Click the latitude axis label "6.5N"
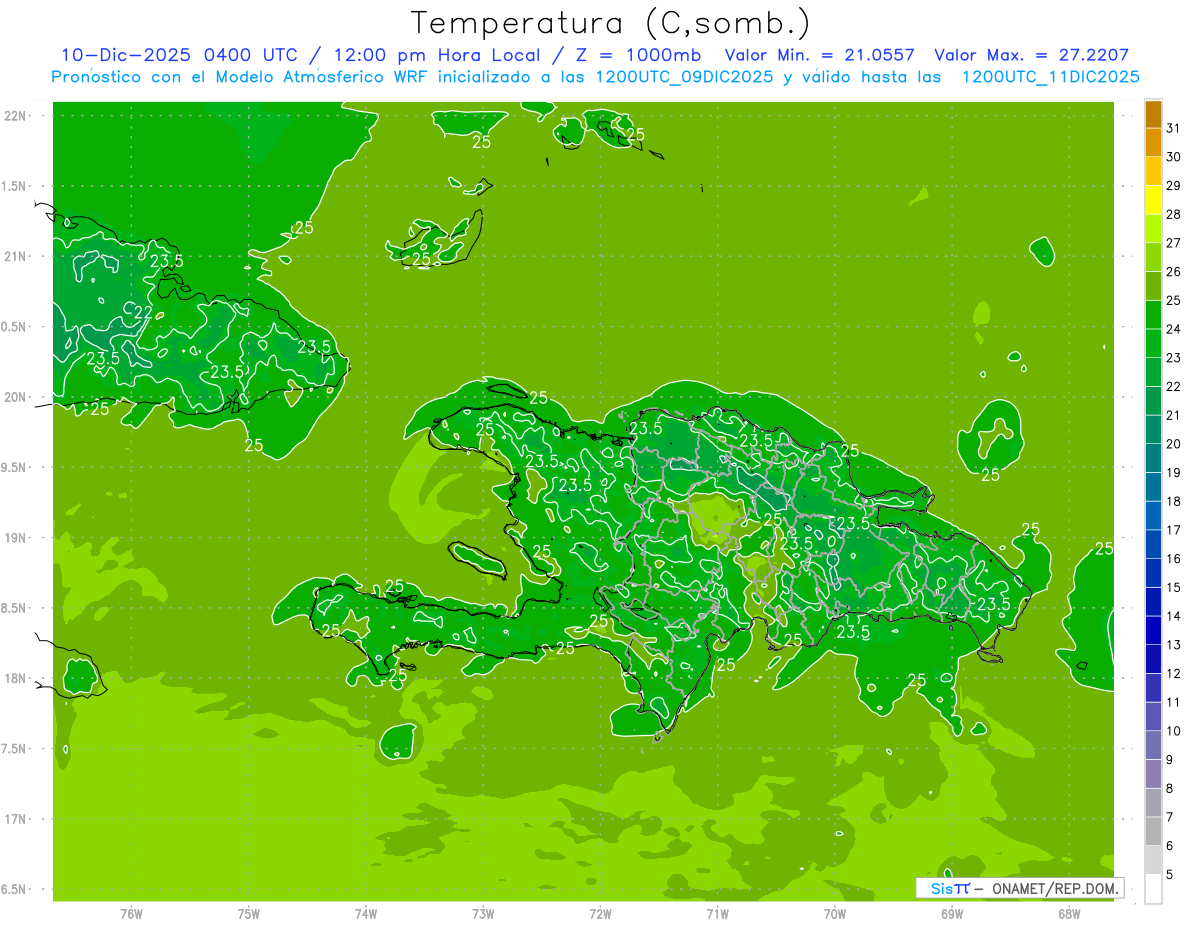Image resolution: width=1200 pixels, height=927 pixels. (x=15, y=889)
